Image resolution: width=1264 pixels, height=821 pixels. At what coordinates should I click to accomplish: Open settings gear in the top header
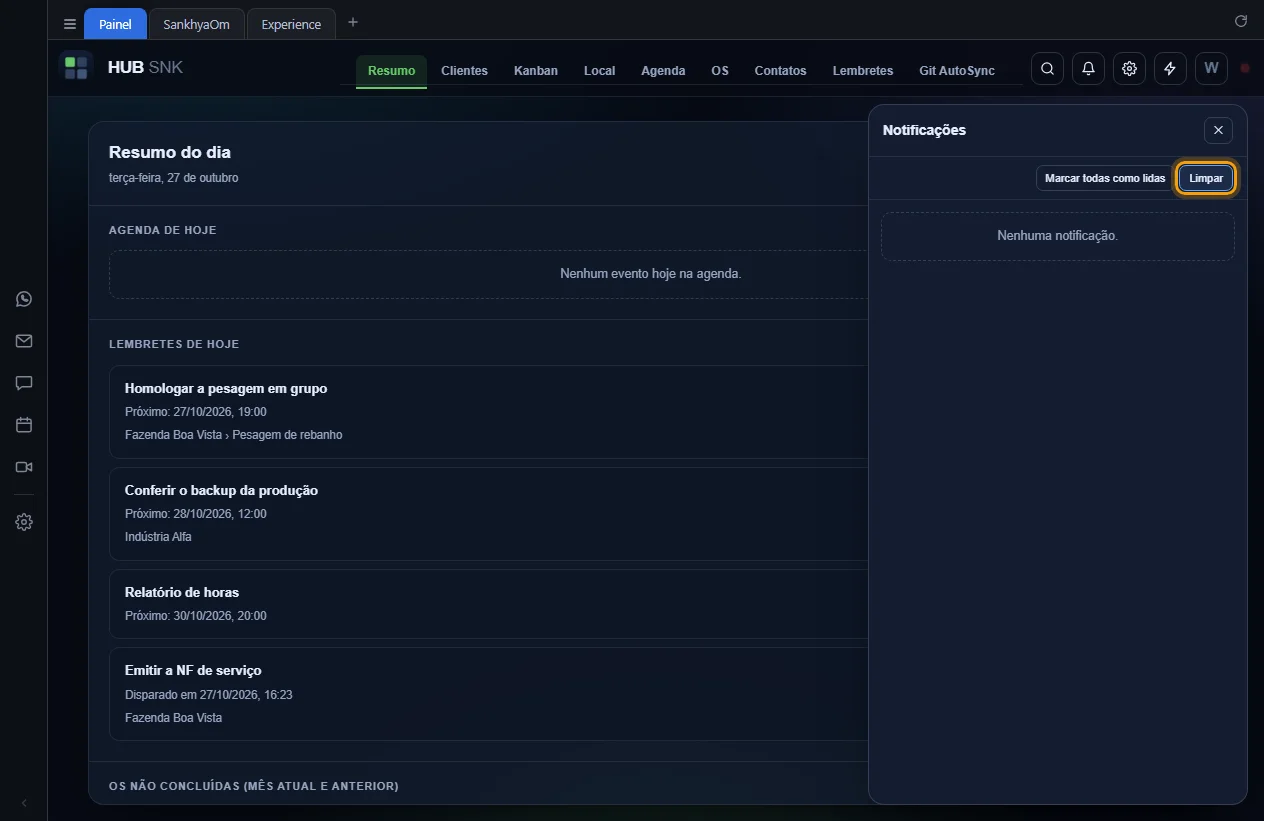[x=1129, y=68]
